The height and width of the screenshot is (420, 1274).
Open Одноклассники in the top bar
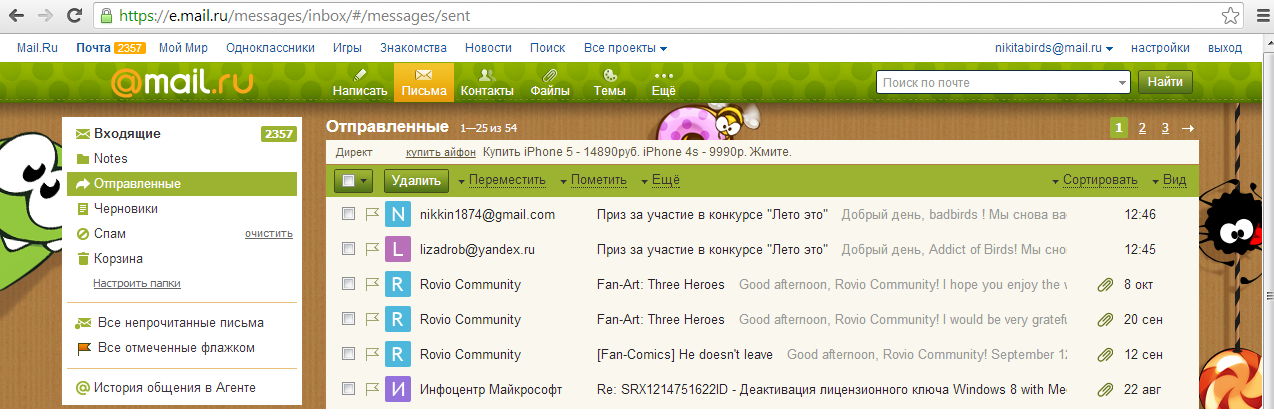click(271, 47)
